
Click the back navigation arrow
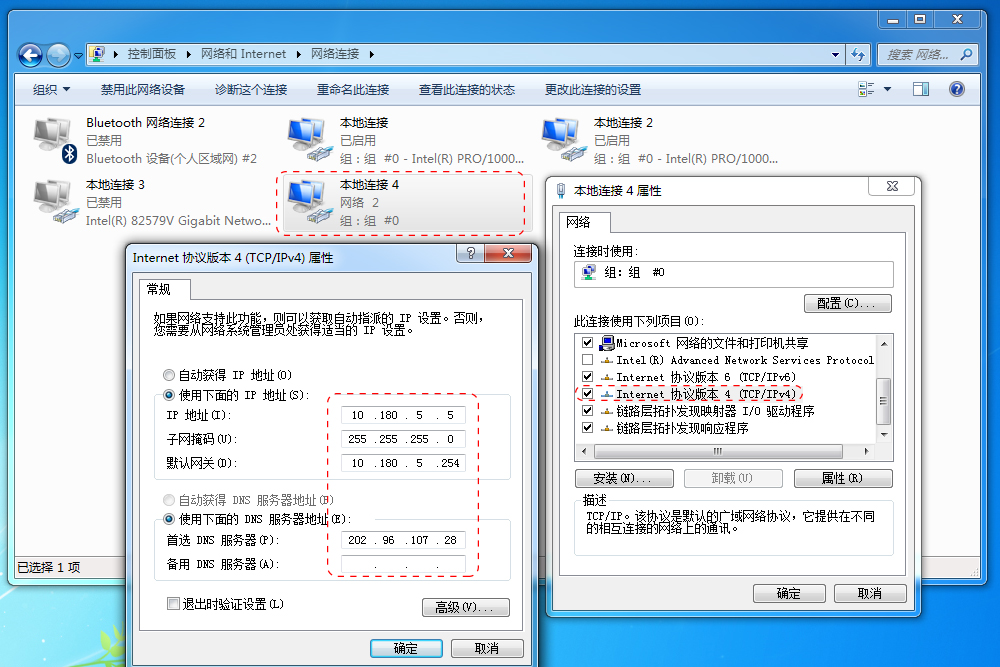30,54
